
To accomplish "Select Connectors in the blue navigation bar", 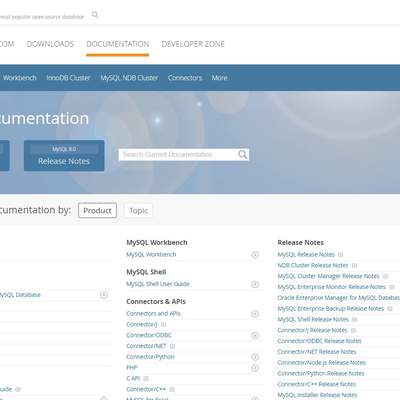I will tap(185, 78).
